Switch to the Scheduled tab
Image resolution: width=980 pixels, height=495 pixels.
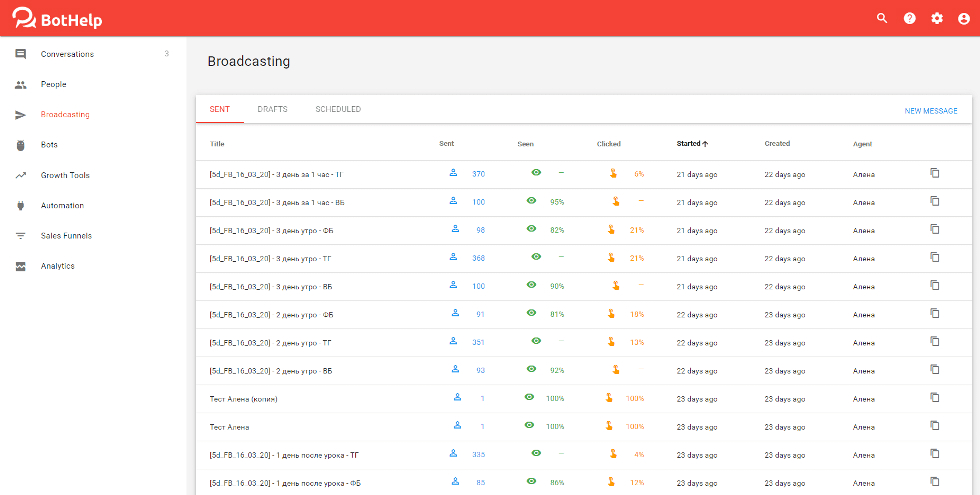338,109
